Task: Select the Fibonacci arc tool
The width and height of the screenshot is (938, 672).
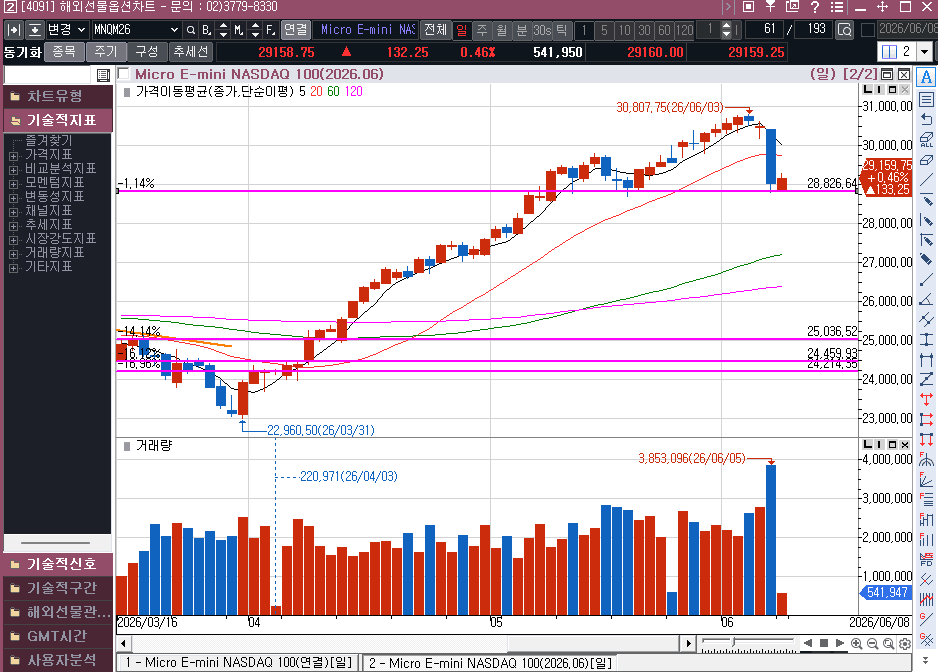Action: click(x=926, y=460)
